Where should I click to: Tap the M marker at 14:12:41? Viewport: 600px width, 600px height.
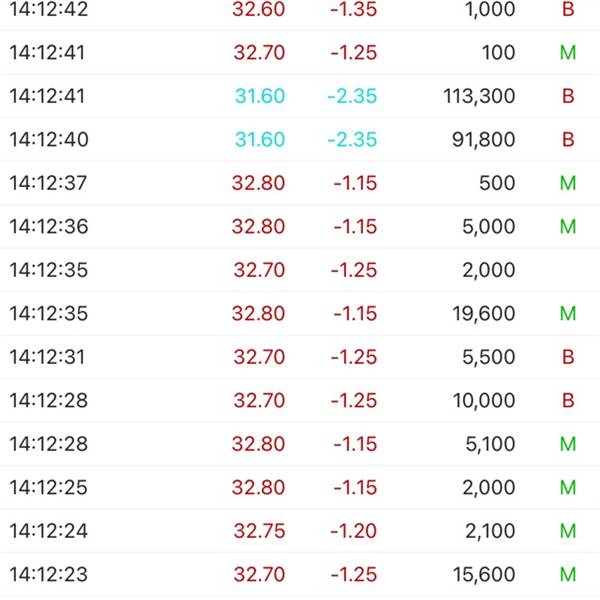pos(568,52)
